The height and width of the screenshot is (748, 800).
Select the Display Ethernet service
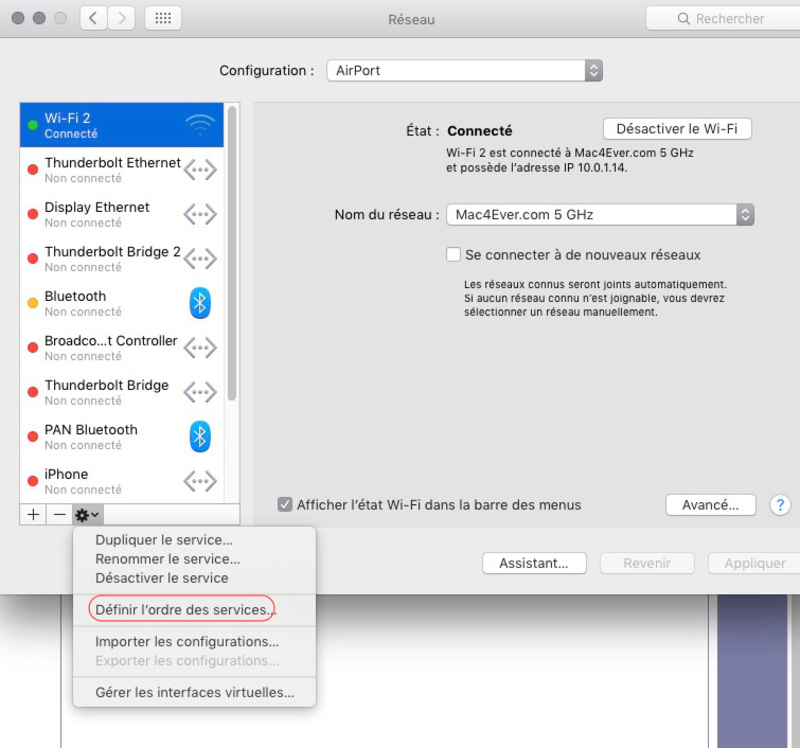pos(121,214)
